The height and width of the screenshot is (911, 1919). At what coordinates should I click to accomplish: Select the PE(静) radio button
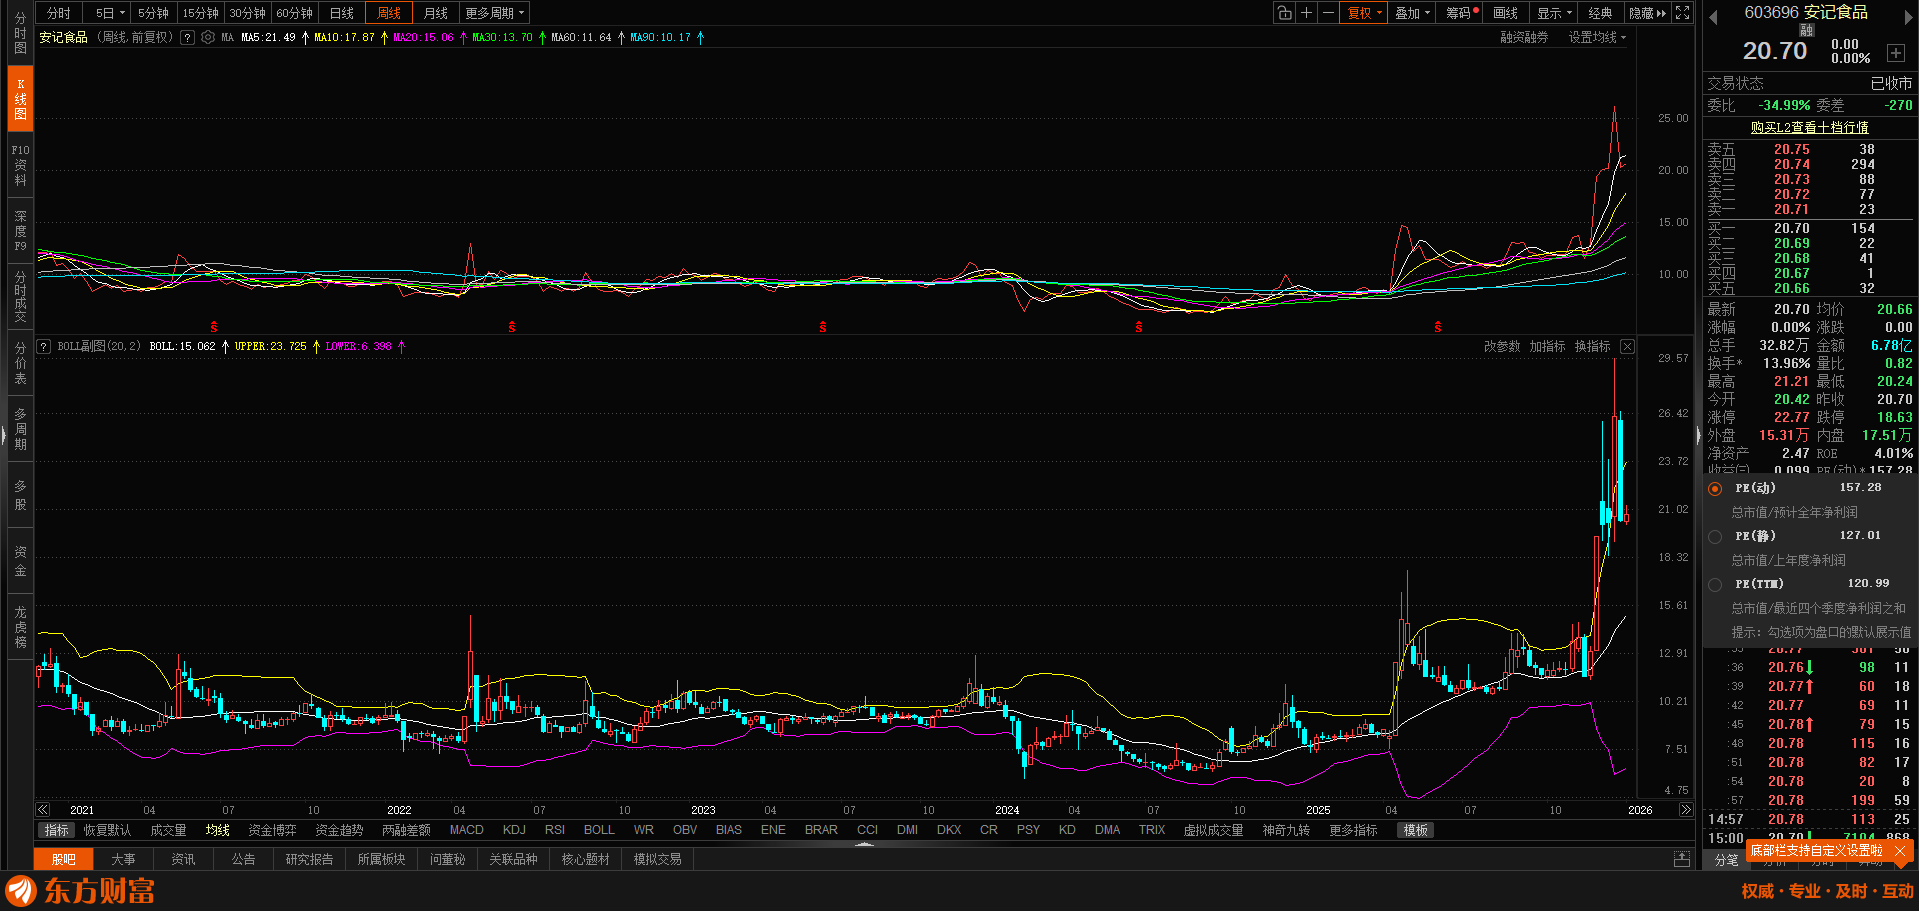[x=1715, y=537]
